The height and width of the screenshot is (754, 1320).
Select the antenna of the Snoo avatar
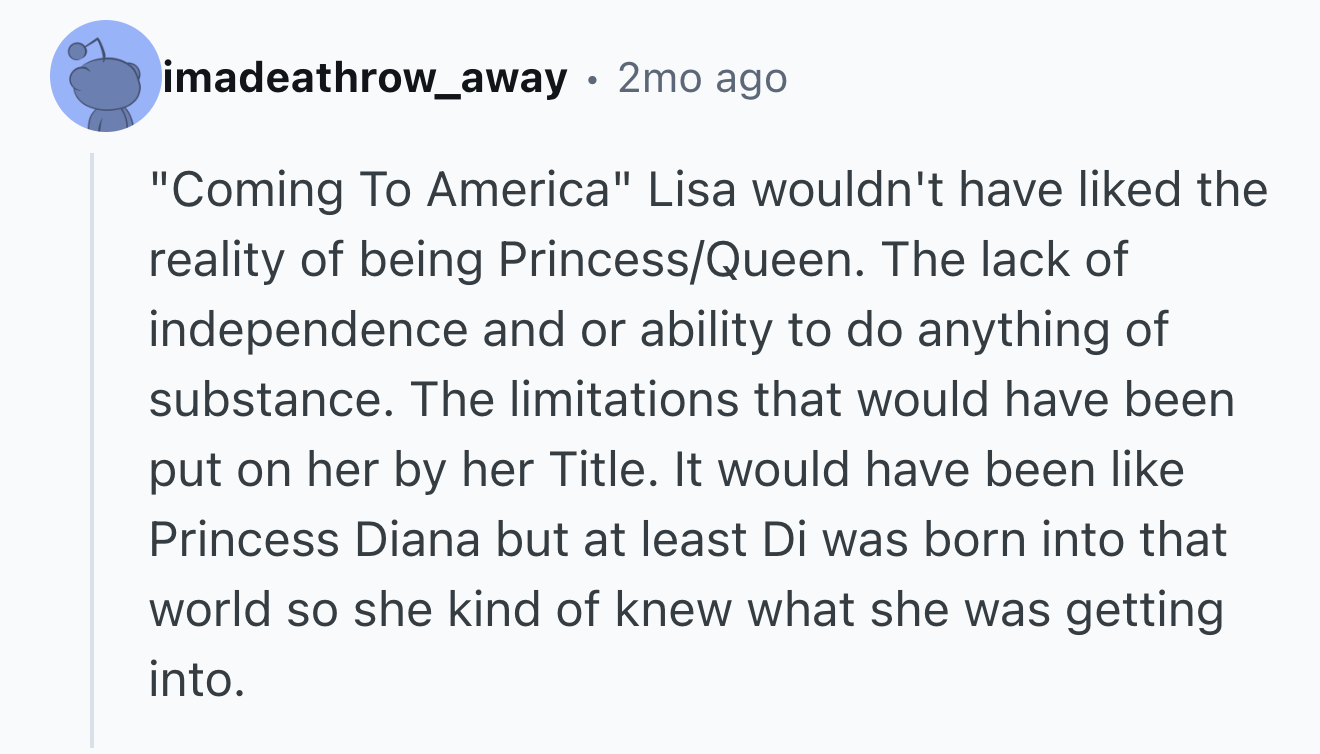87,49
